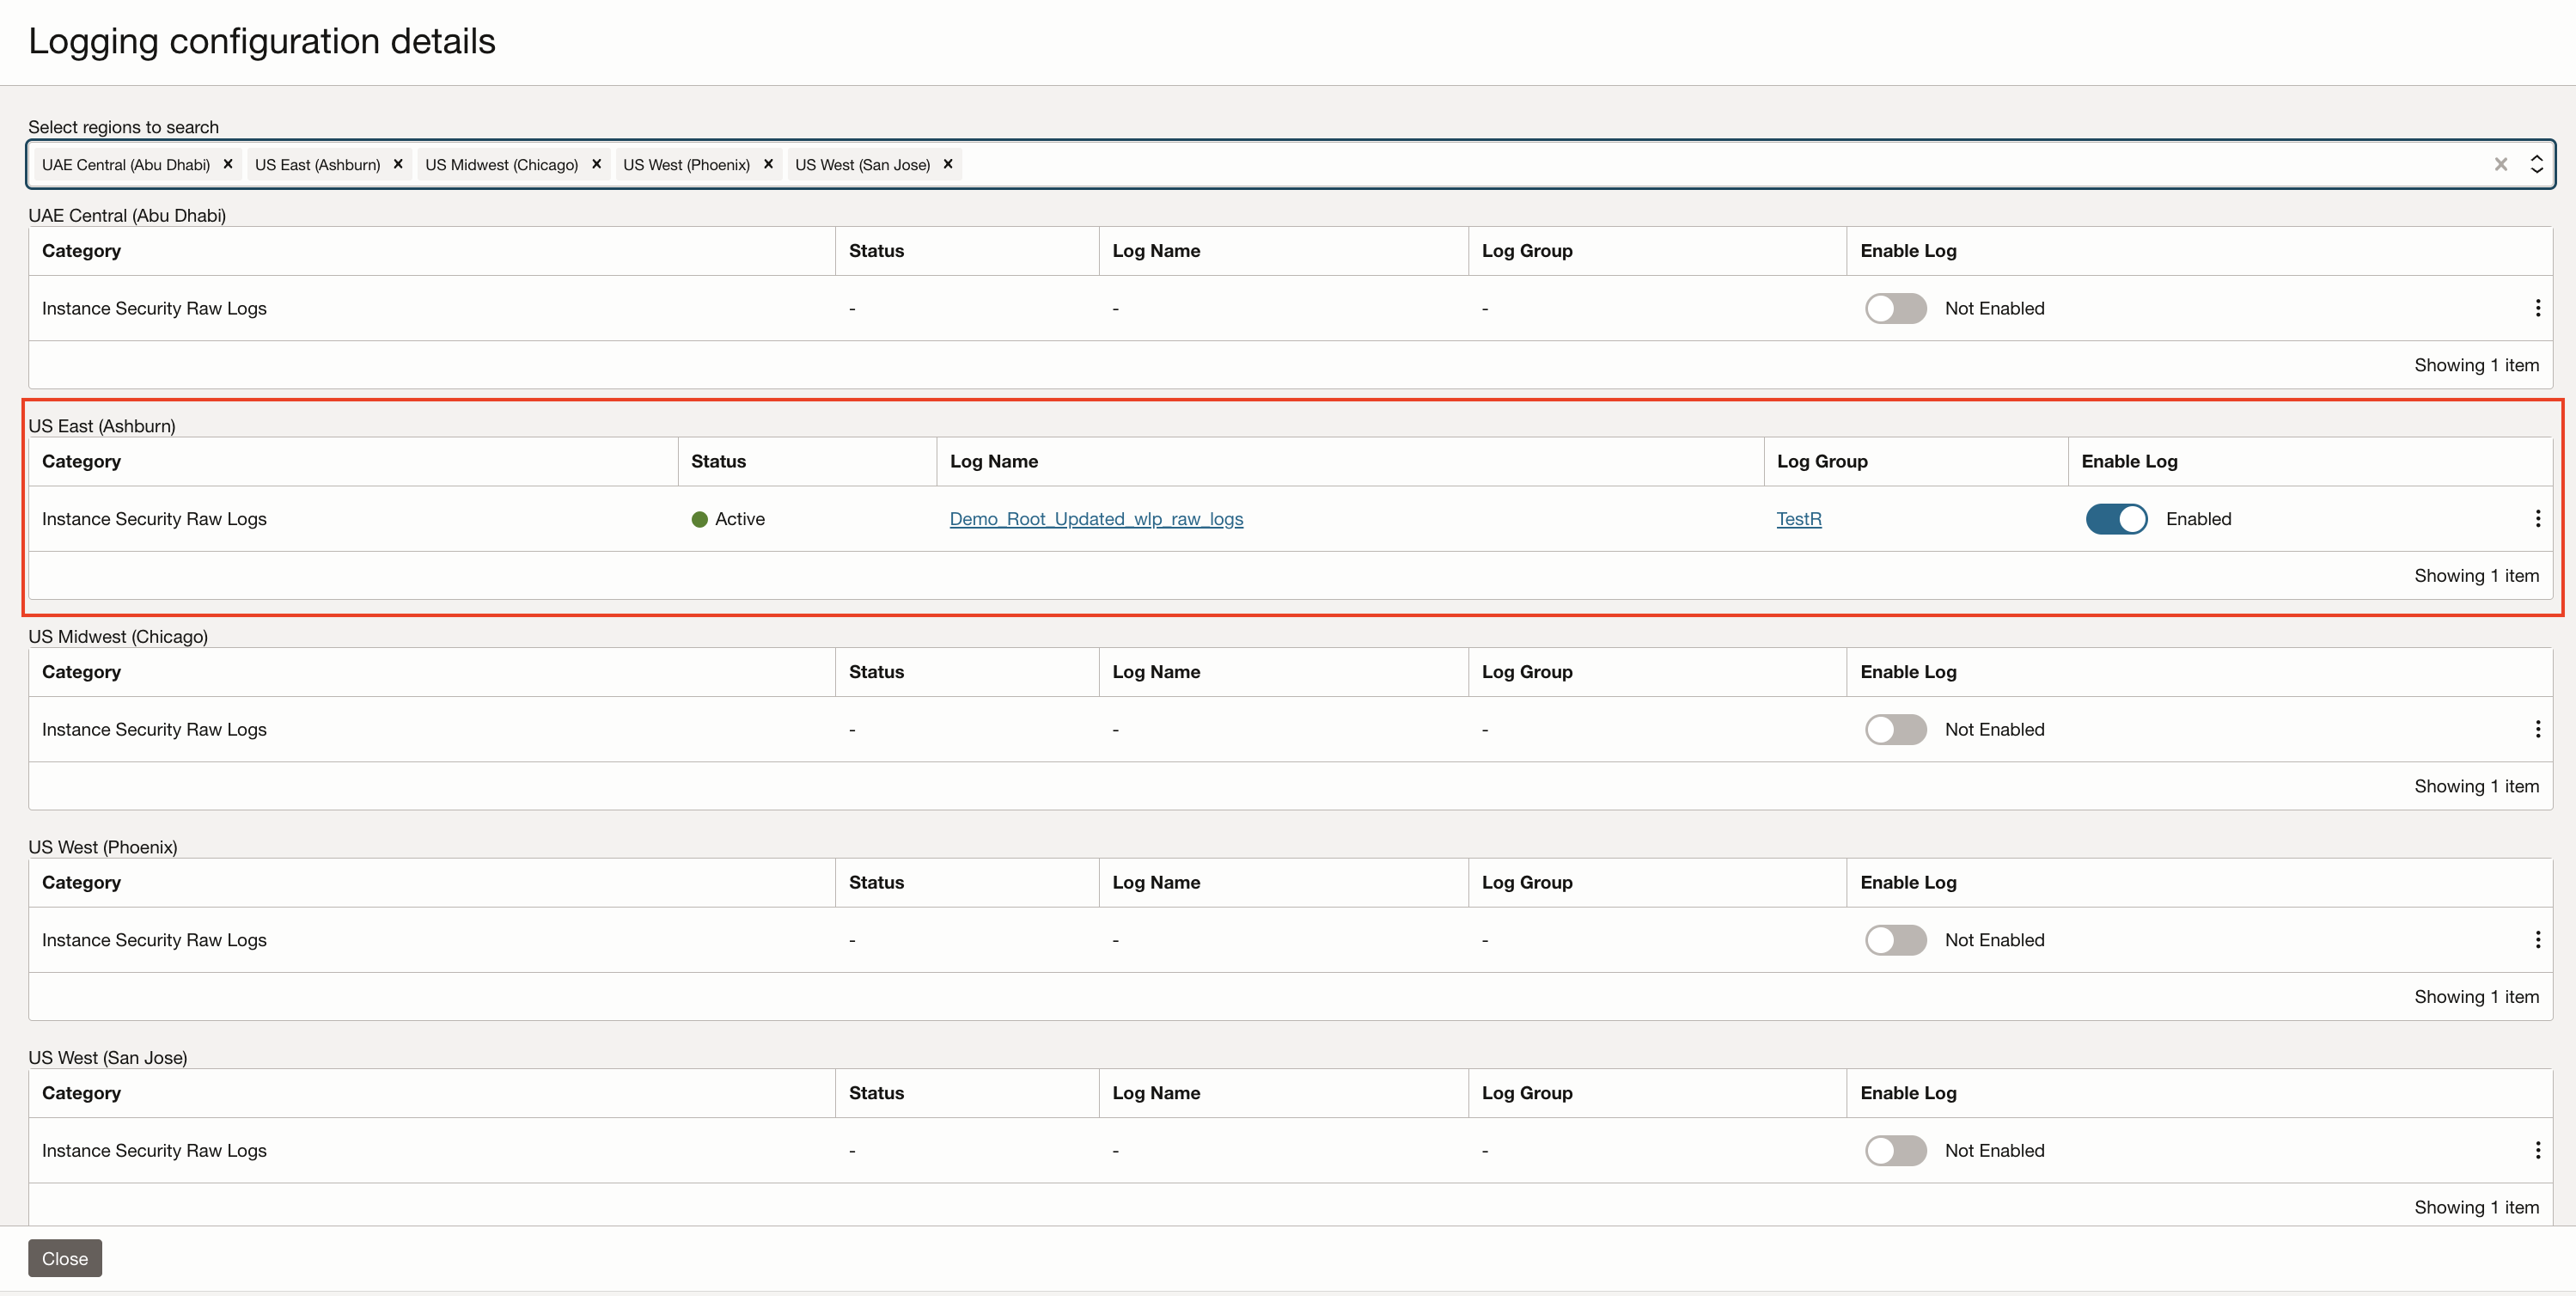
Task: Remove the UAE Central (Abu Dhabi) region chip
Action: (228, 164)
